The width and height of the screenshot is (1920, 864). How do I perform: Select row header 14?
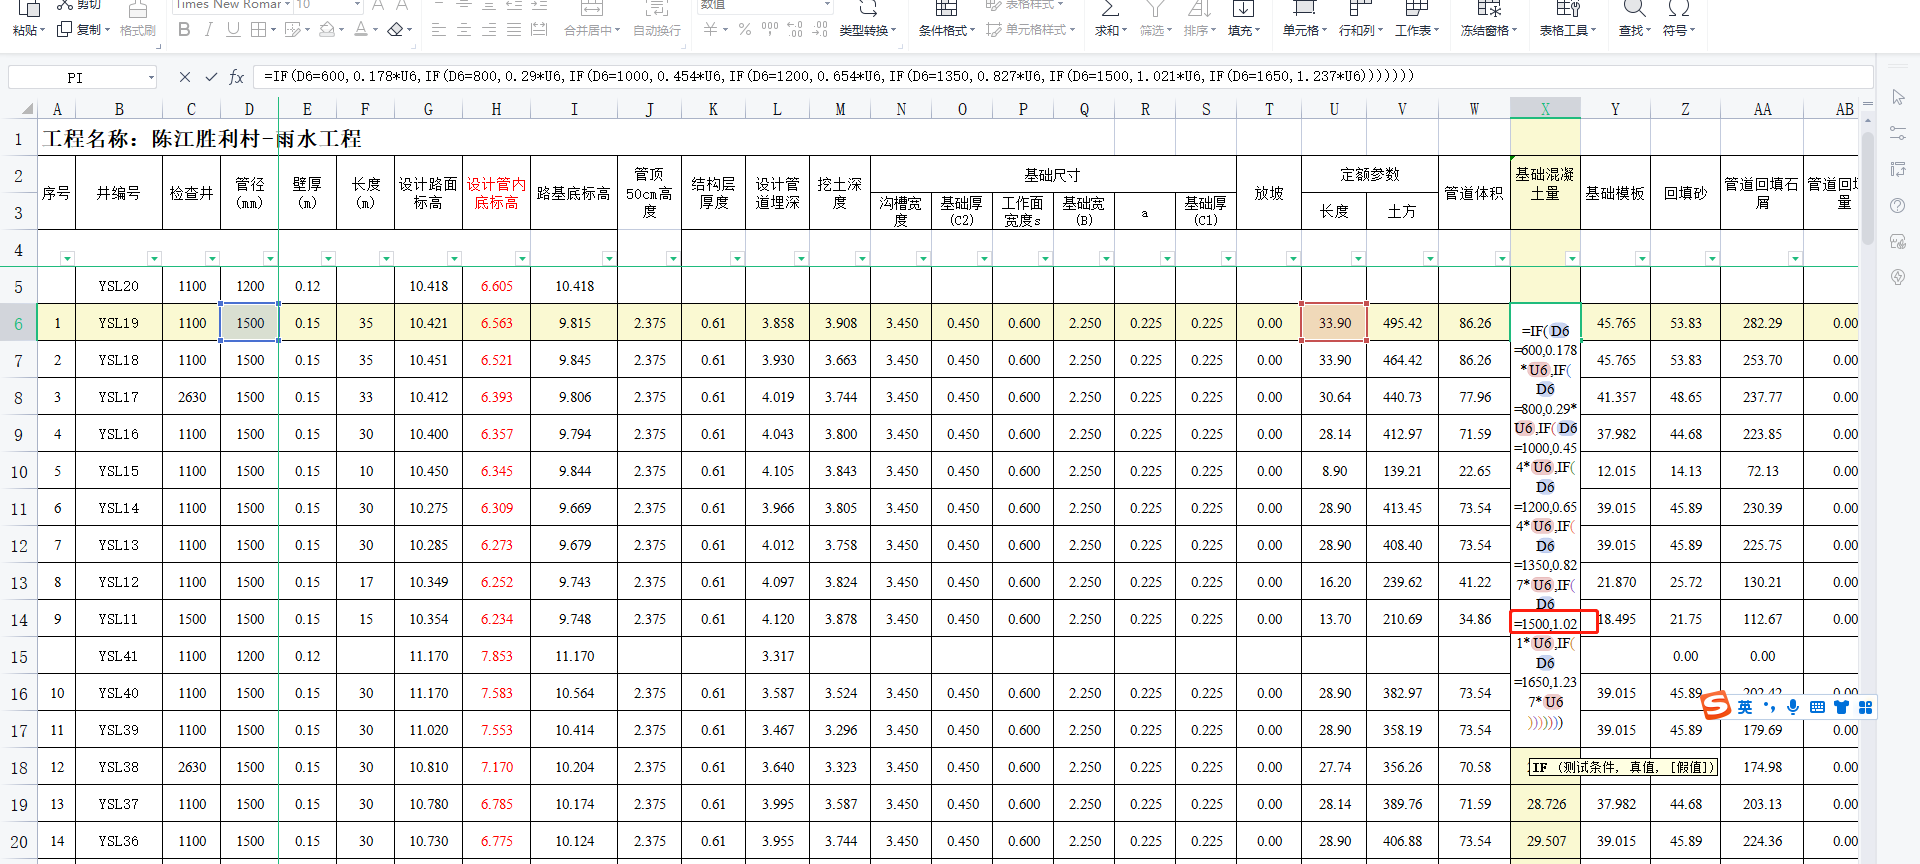coord(18,619)
